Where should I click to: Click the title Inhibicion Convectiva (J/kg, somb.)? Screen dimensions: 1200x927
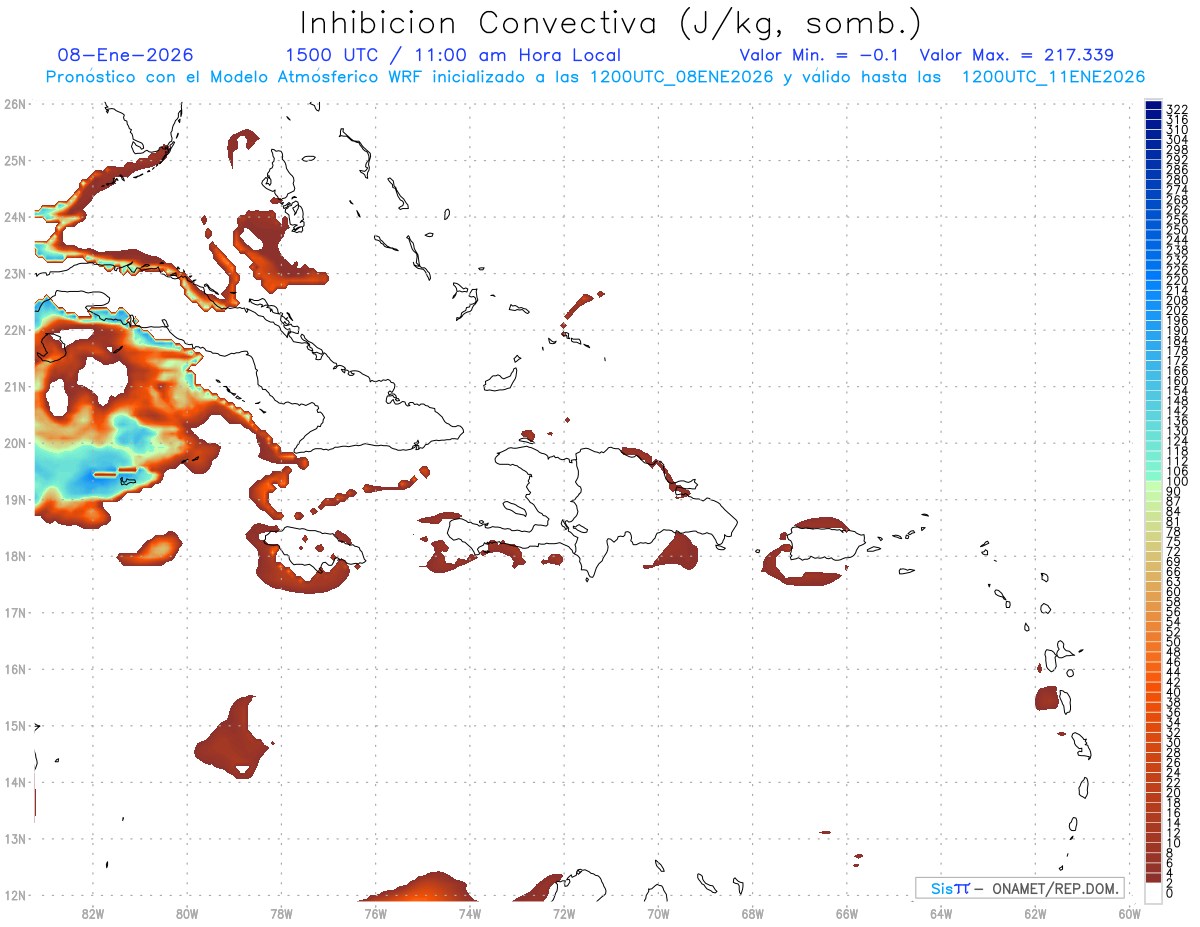611,23
